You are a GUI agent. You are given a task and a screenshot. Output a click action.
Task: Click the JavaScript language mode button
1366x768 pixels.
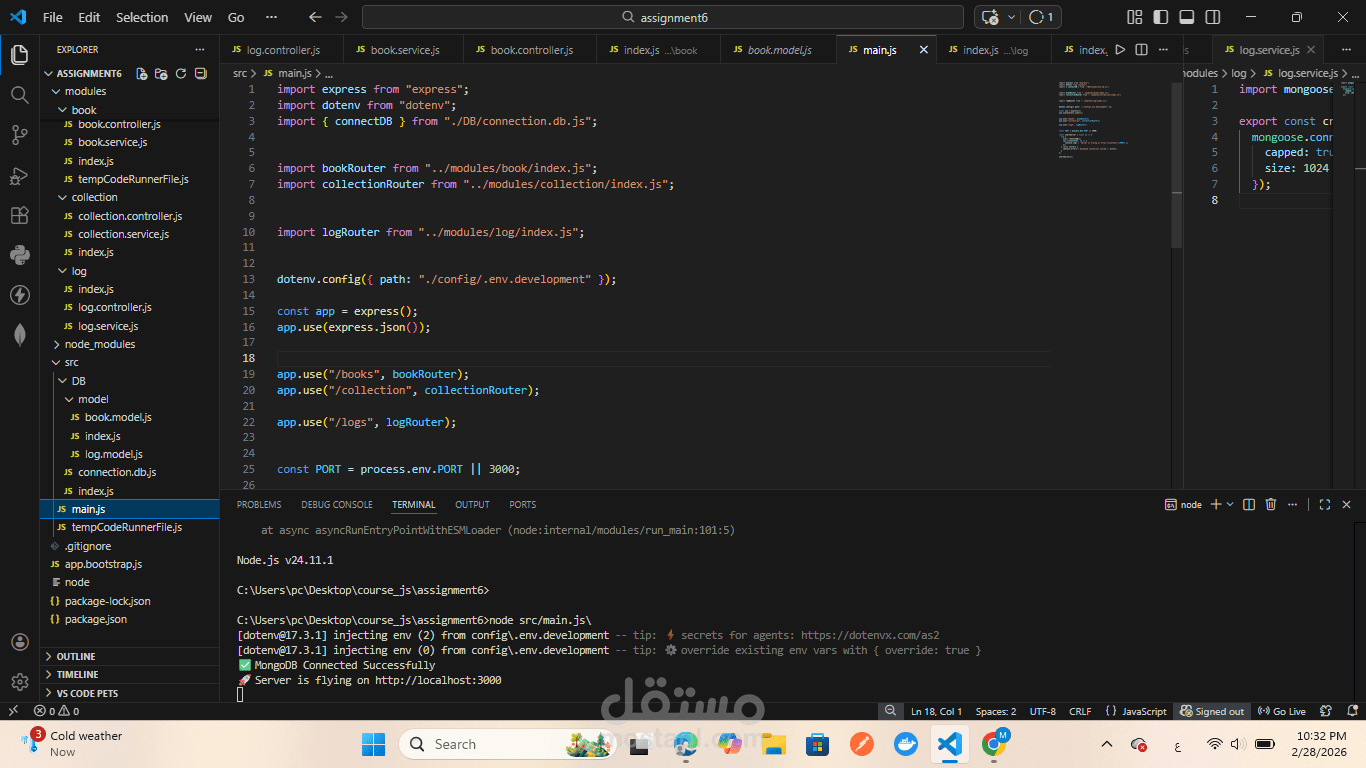point(1136,711)
